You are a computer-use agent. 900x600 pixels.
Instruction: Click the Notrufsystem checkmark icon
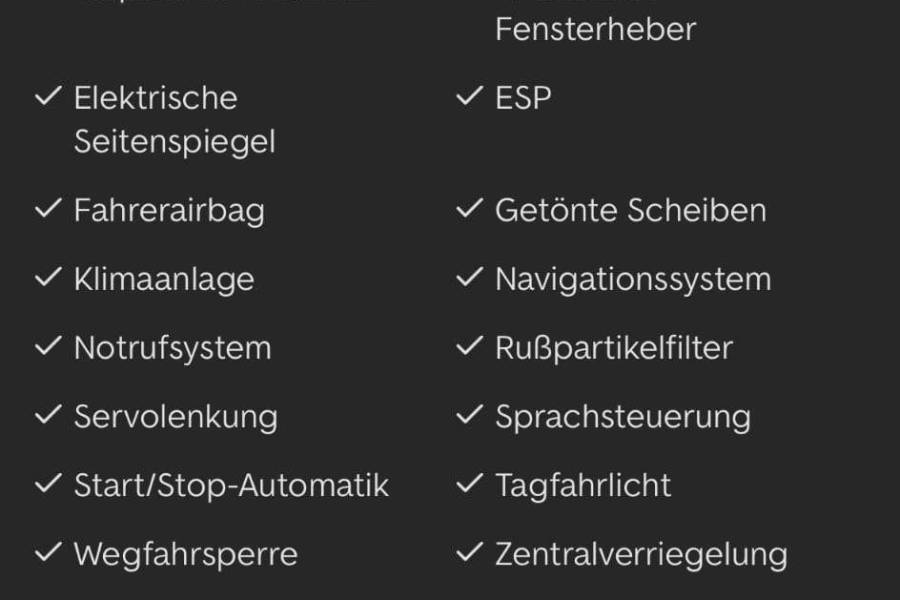[48, 347]
